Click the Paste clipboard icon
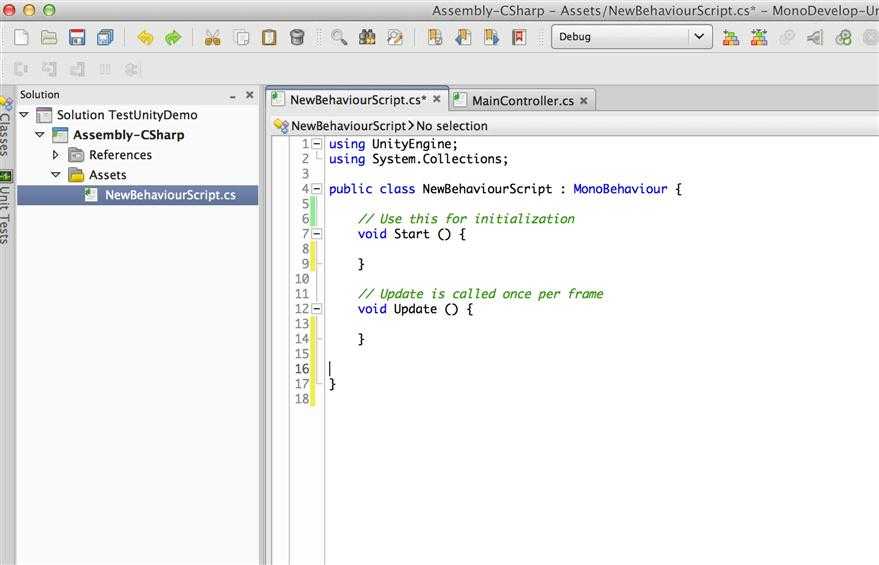 269,38
